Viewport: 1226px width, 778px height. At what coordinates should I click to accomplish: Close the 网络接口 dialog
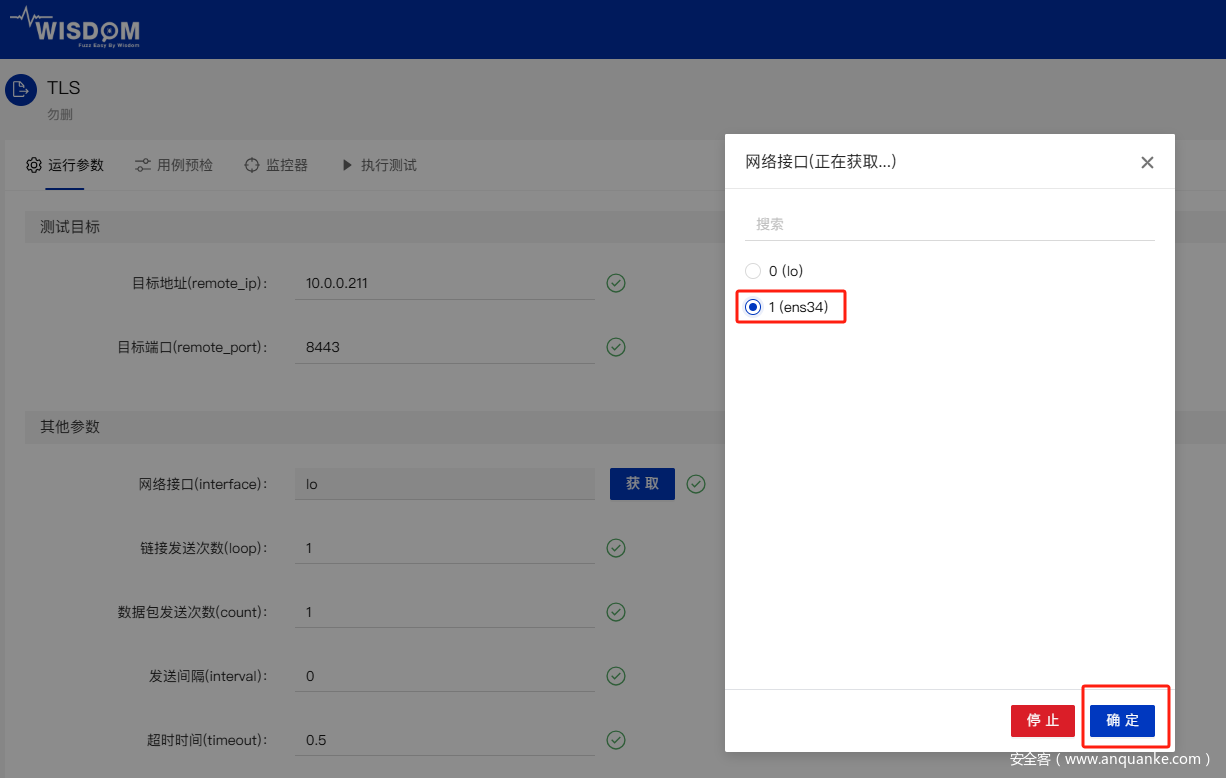click(1147, 162)
